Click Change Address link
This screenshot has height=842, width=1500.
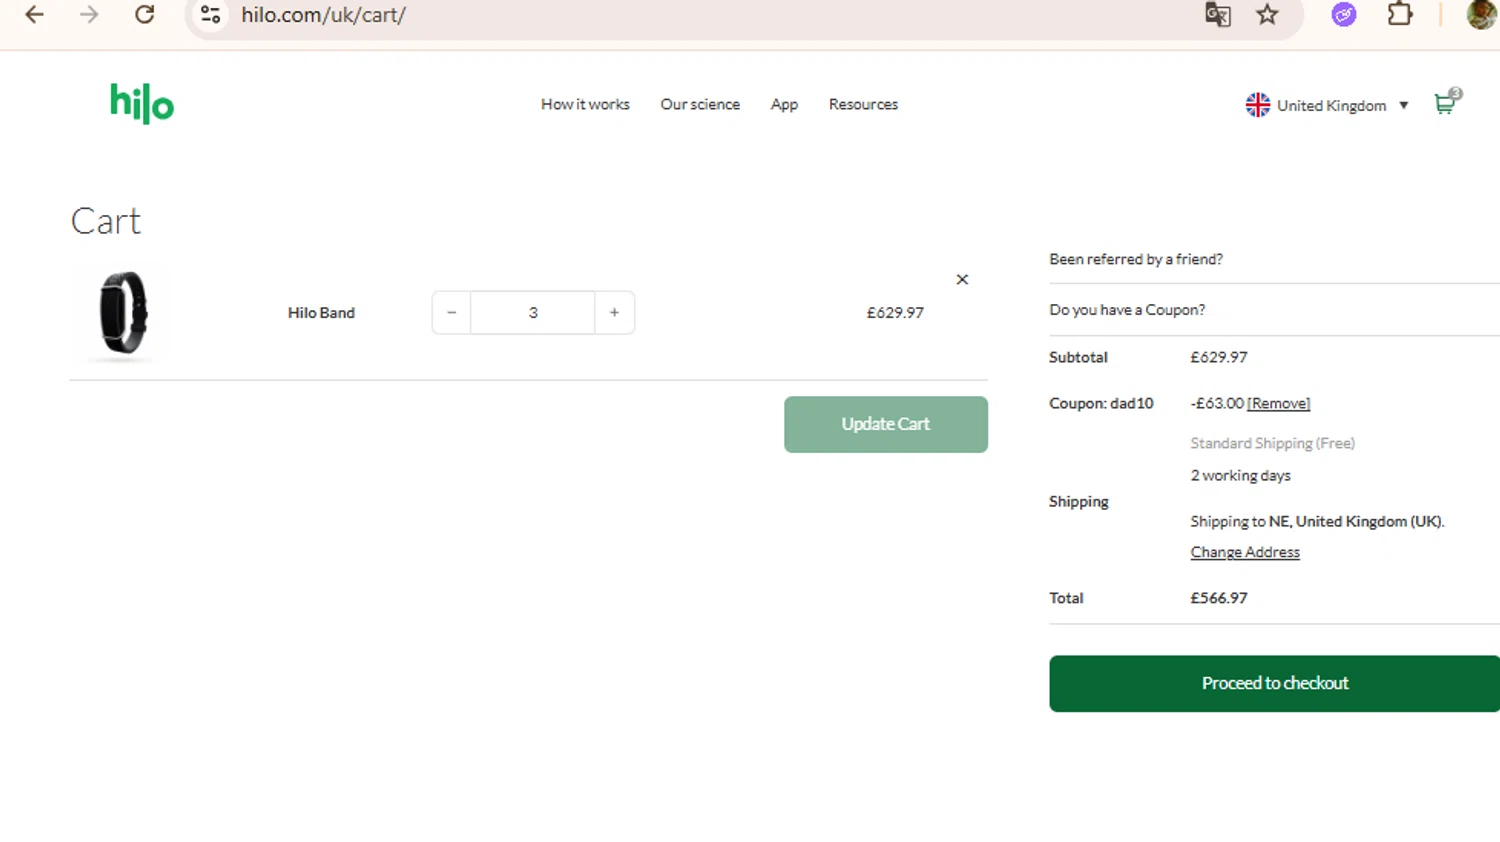pyautogui.click(x=1245, y=552)
